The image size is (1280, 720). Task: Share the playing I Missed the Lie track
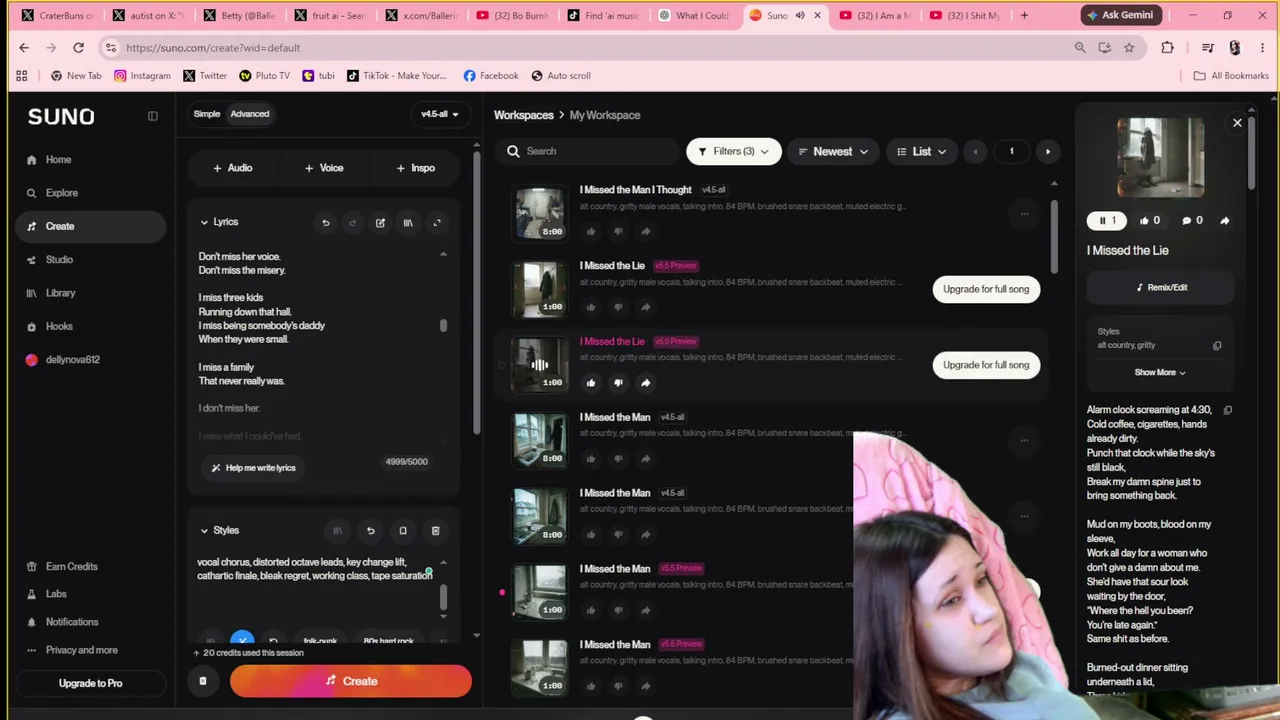[x=645, y=383]
